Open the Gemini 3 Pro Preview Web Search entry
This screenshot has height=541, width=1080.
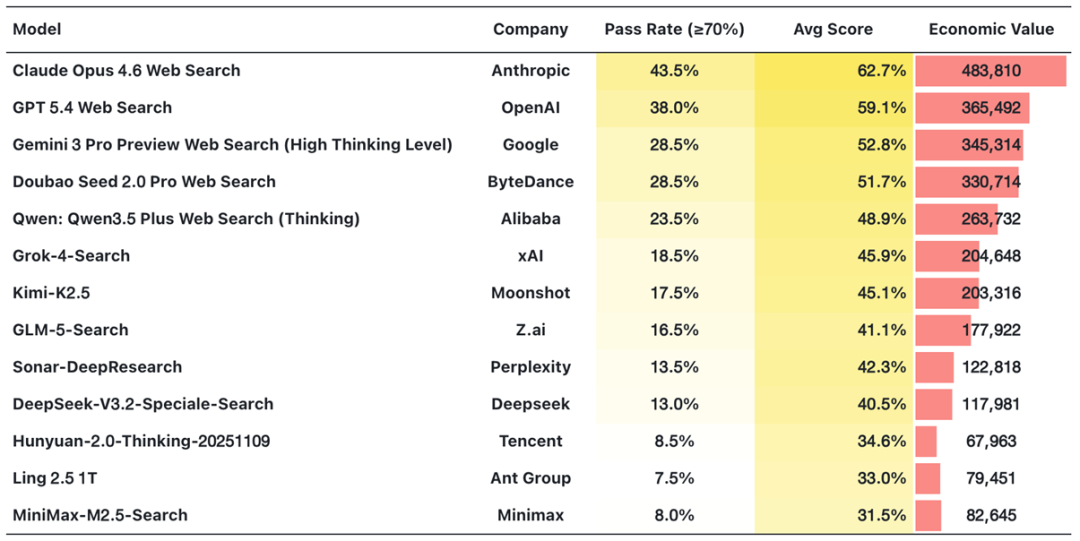(x=232, y=145)
